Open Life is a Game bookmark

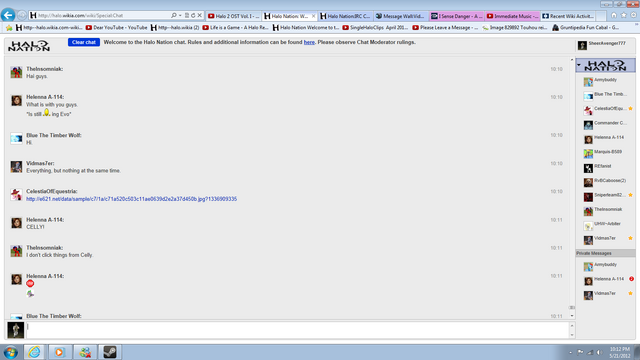pos(236,28)
